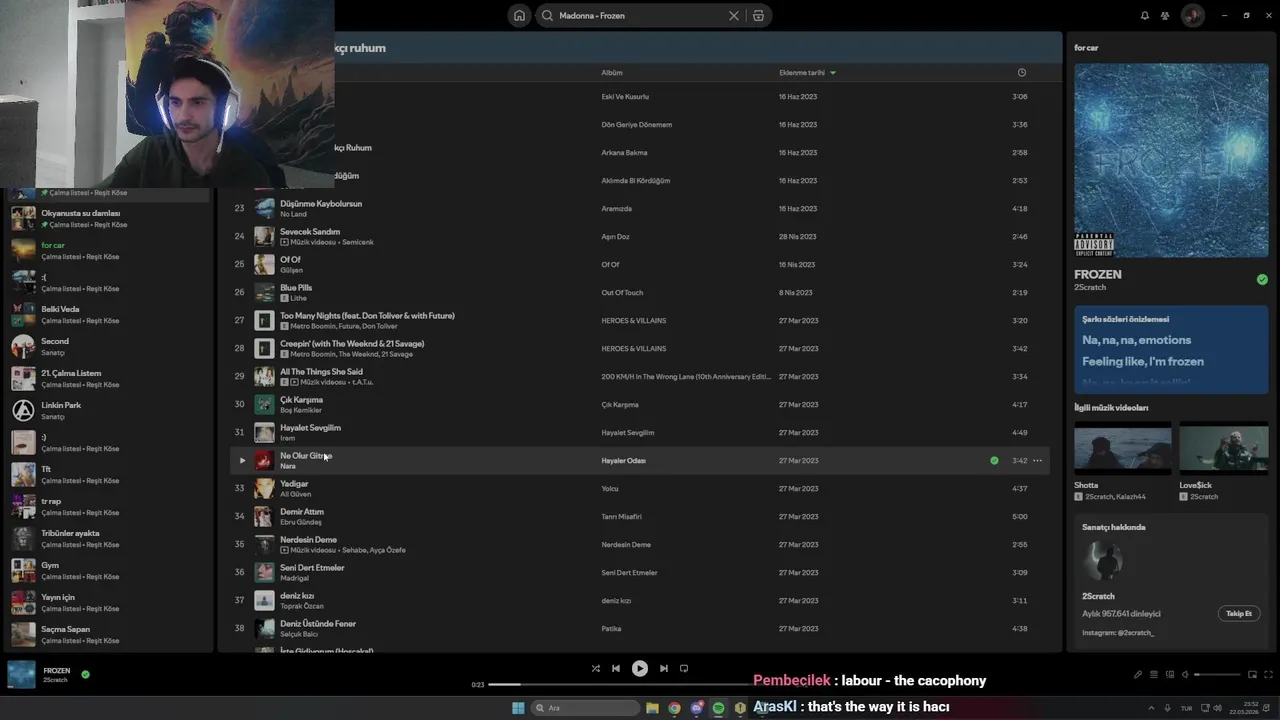
Task: Expand system tray hidden icons chevron
Action: [x=1150, y=708]
